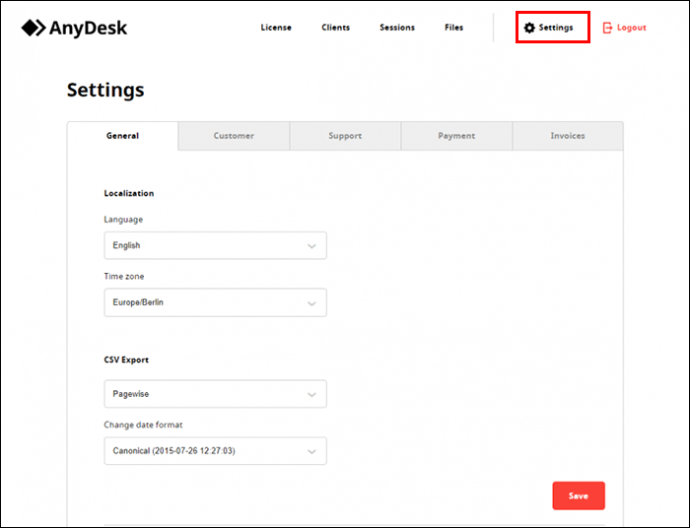Click the Settings gear icon
The height and width of the screenshot is (528, 690).
529,28
